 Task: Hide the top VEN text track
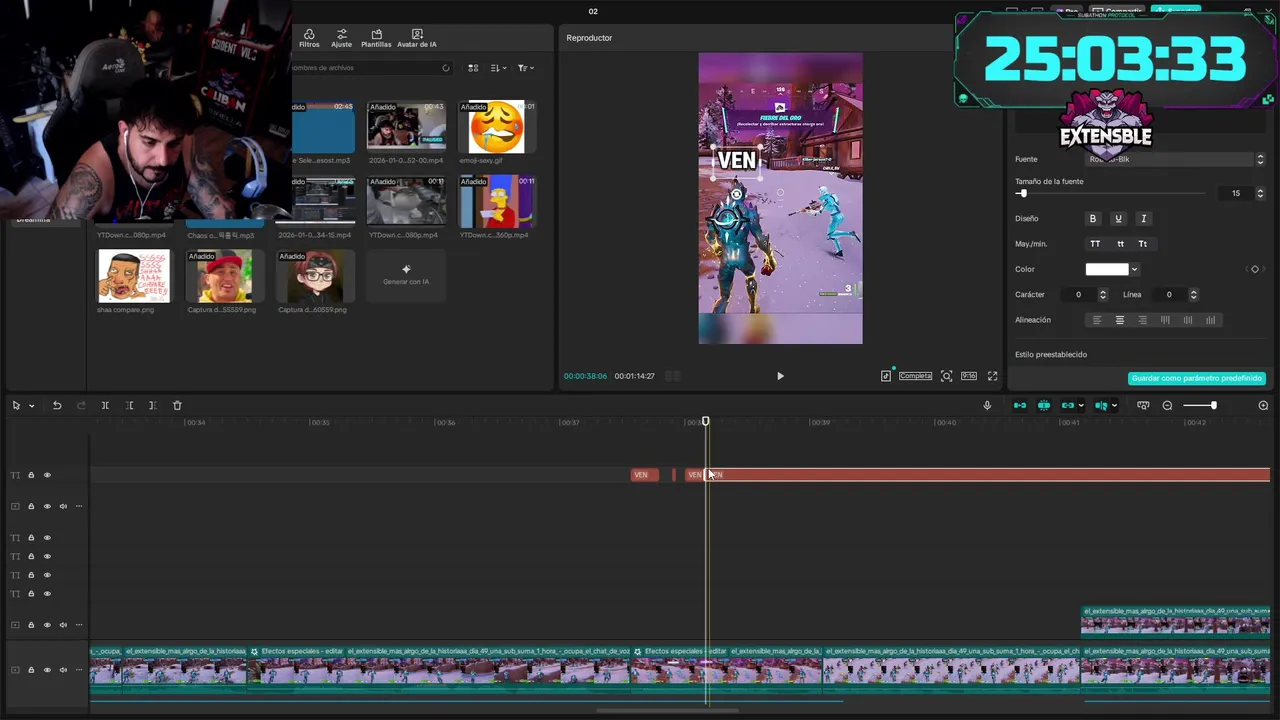(47, 475)
